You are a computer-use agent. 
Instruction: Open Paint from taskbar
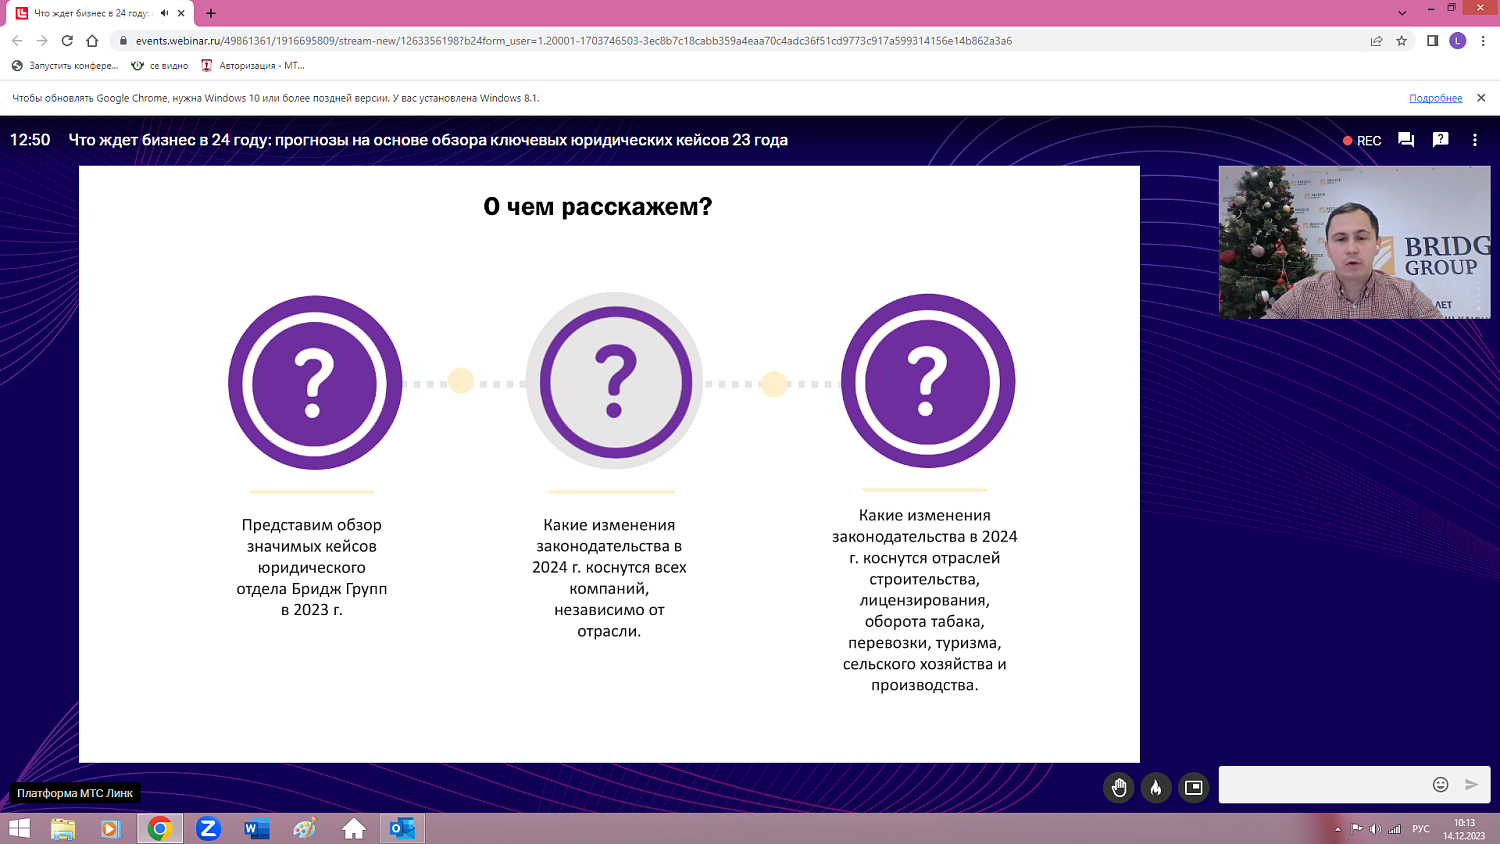tap(305, 828)
